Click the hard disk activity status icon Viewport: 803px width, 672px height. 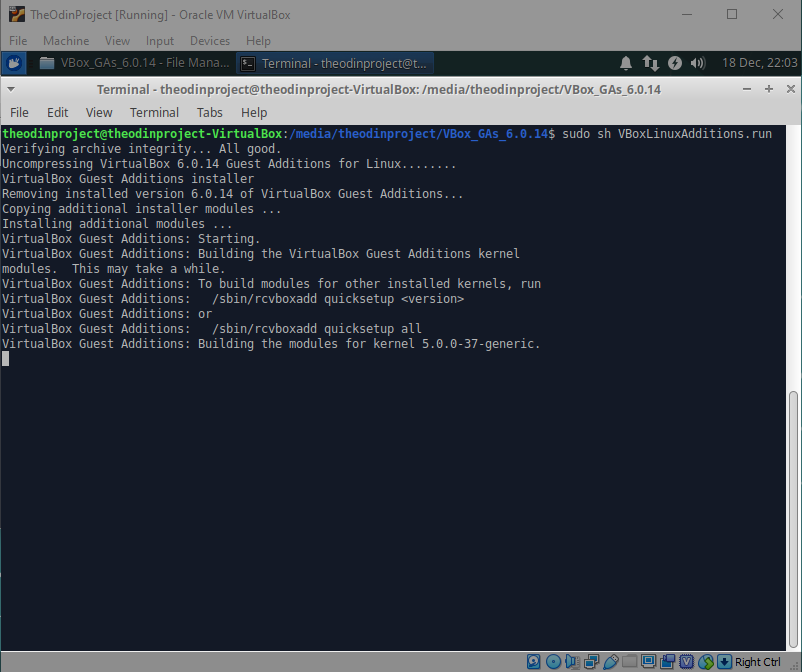(x=533, y=662)
